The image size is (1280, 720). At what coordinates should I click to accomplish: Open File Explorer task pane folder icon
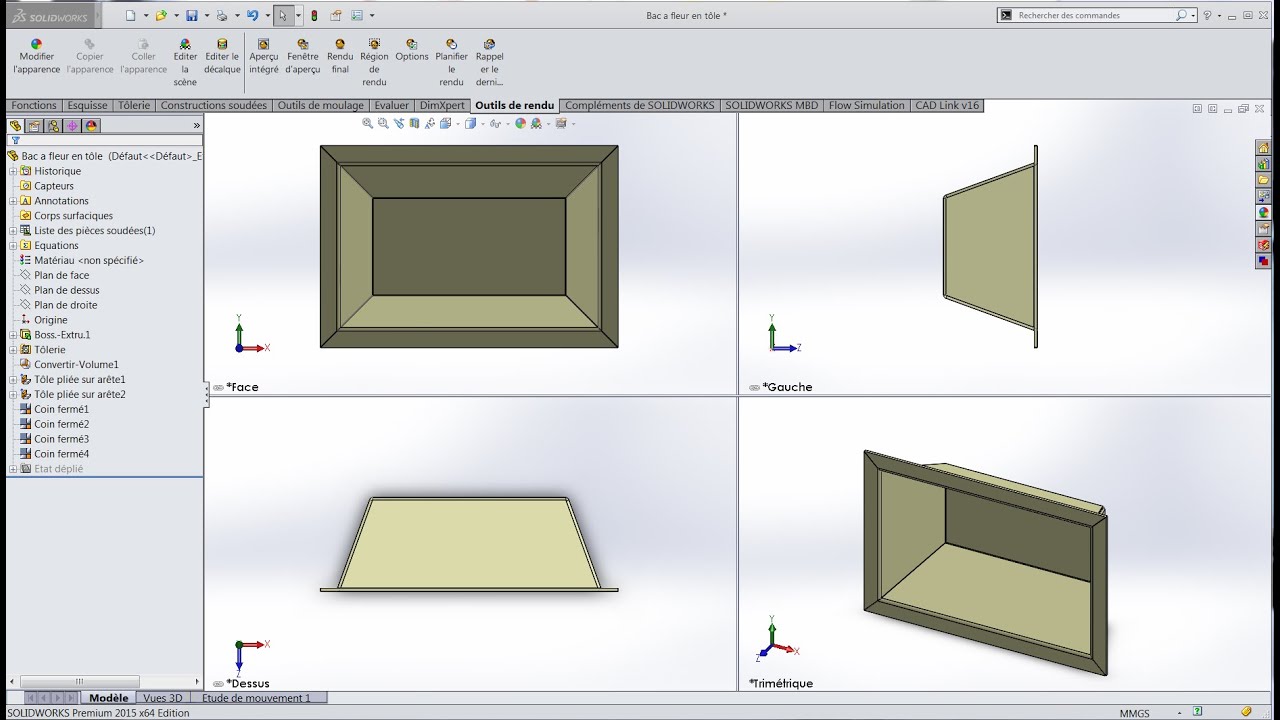coord(1263,180)
